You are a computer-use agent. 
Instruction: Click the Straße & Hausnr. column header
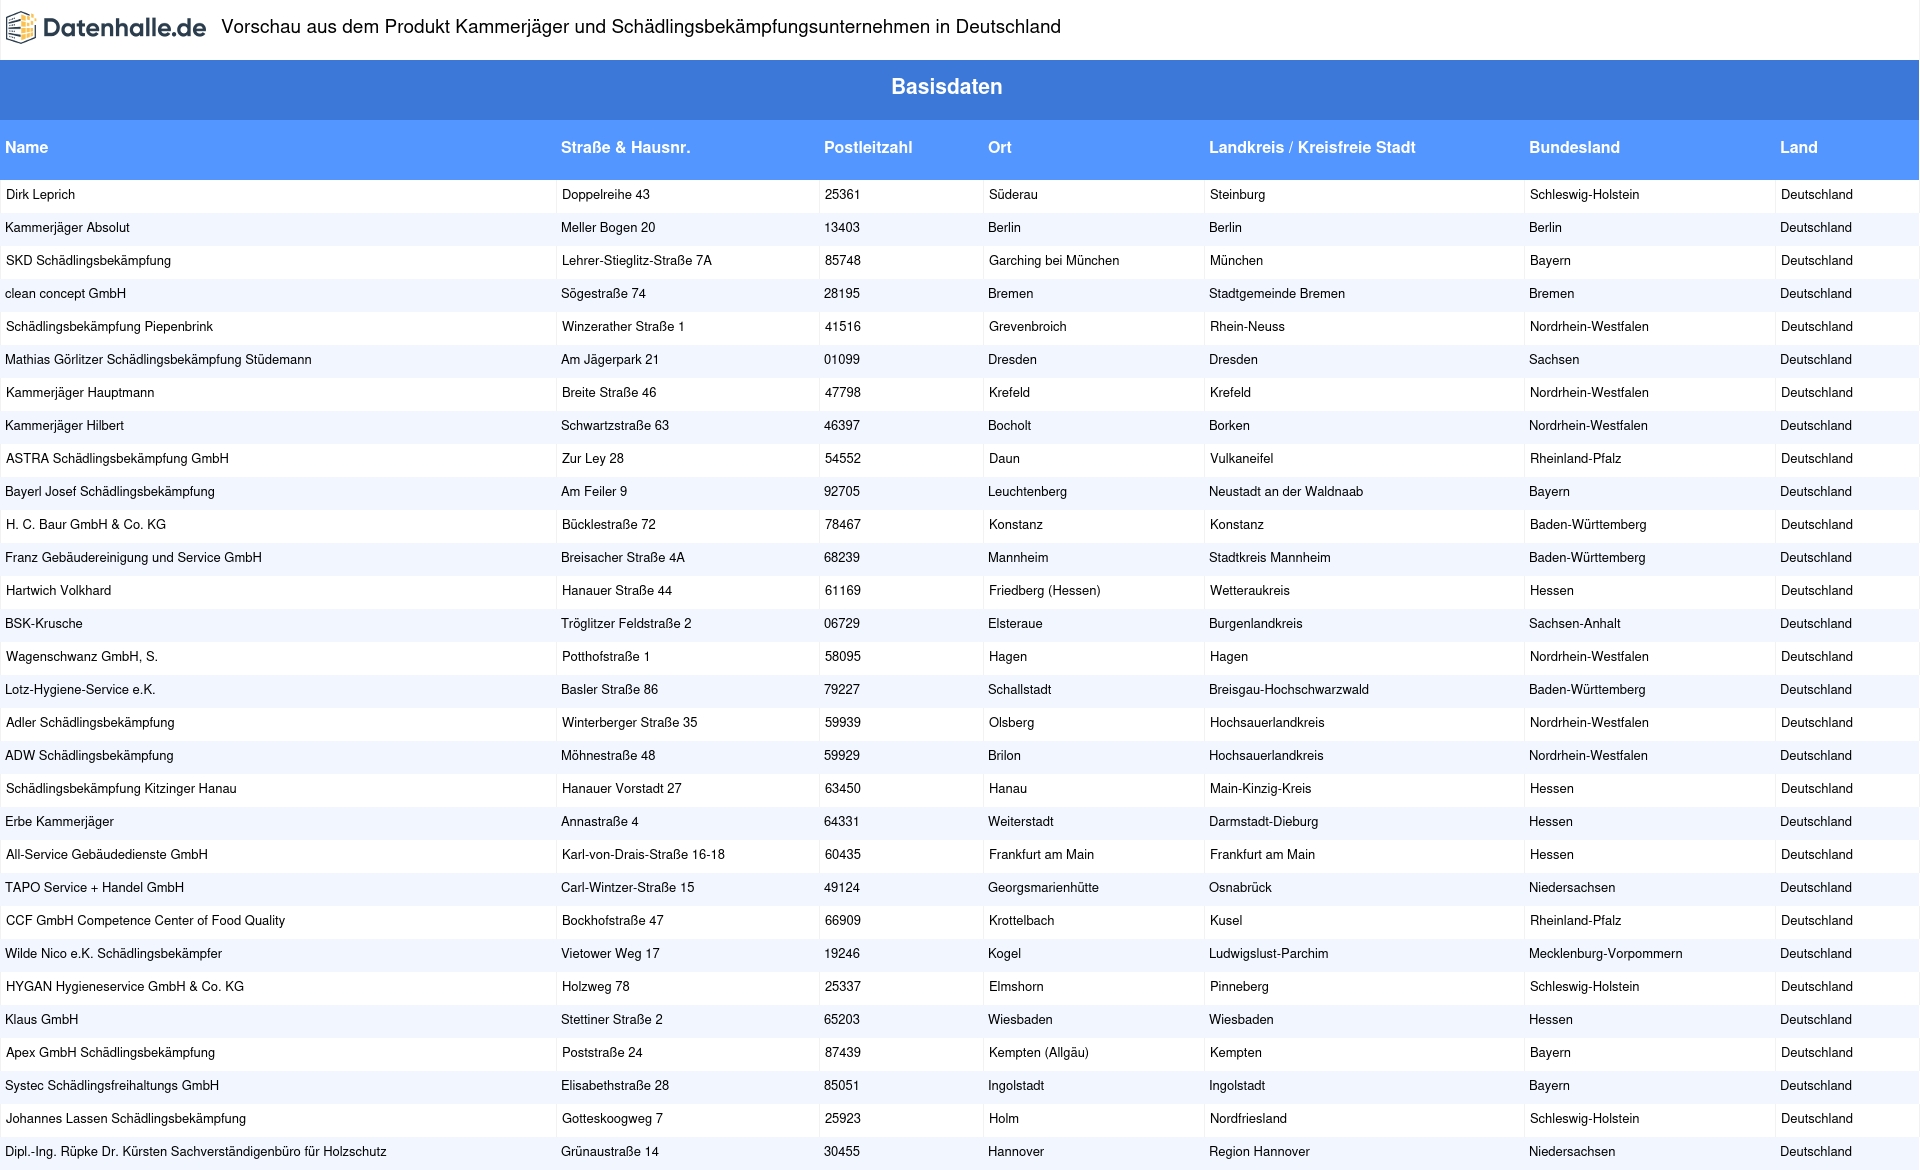[x=625, y=147]
